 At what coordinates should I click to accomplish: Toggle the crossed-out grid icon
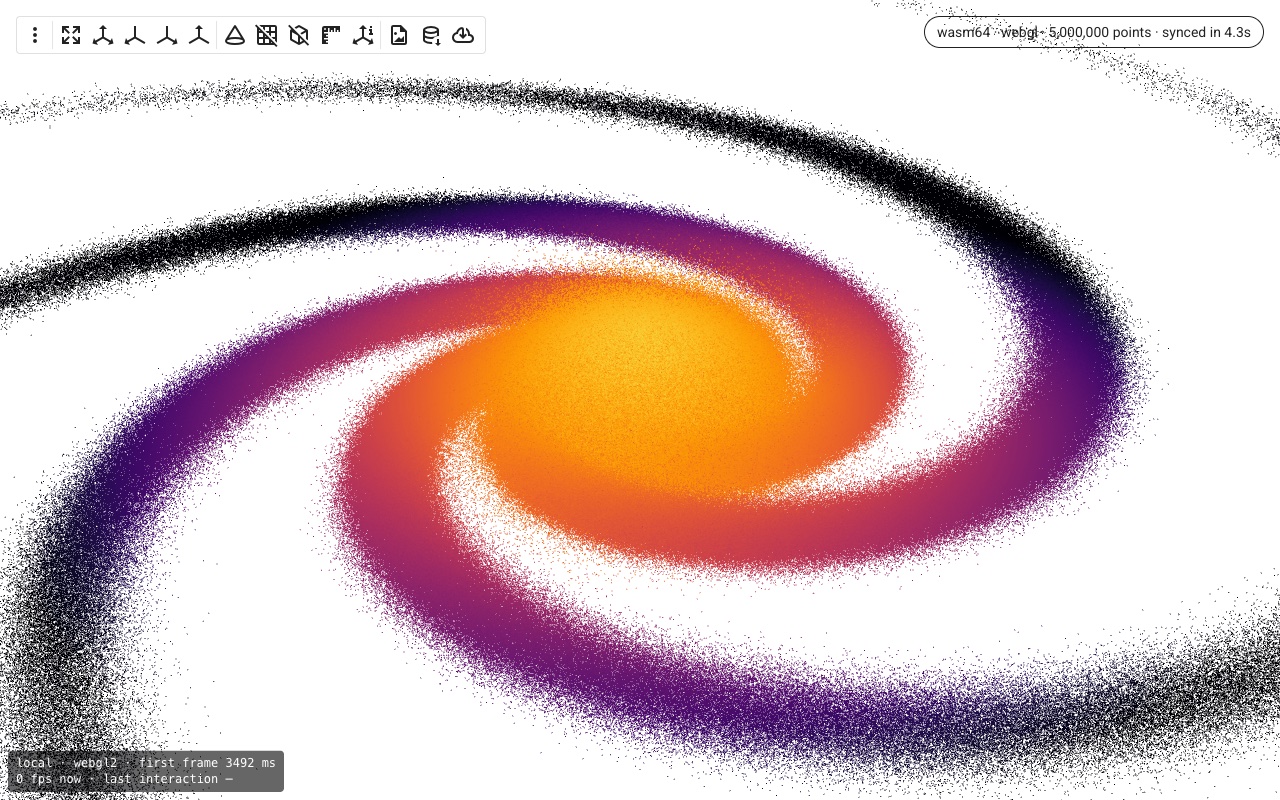pos(267,35)
